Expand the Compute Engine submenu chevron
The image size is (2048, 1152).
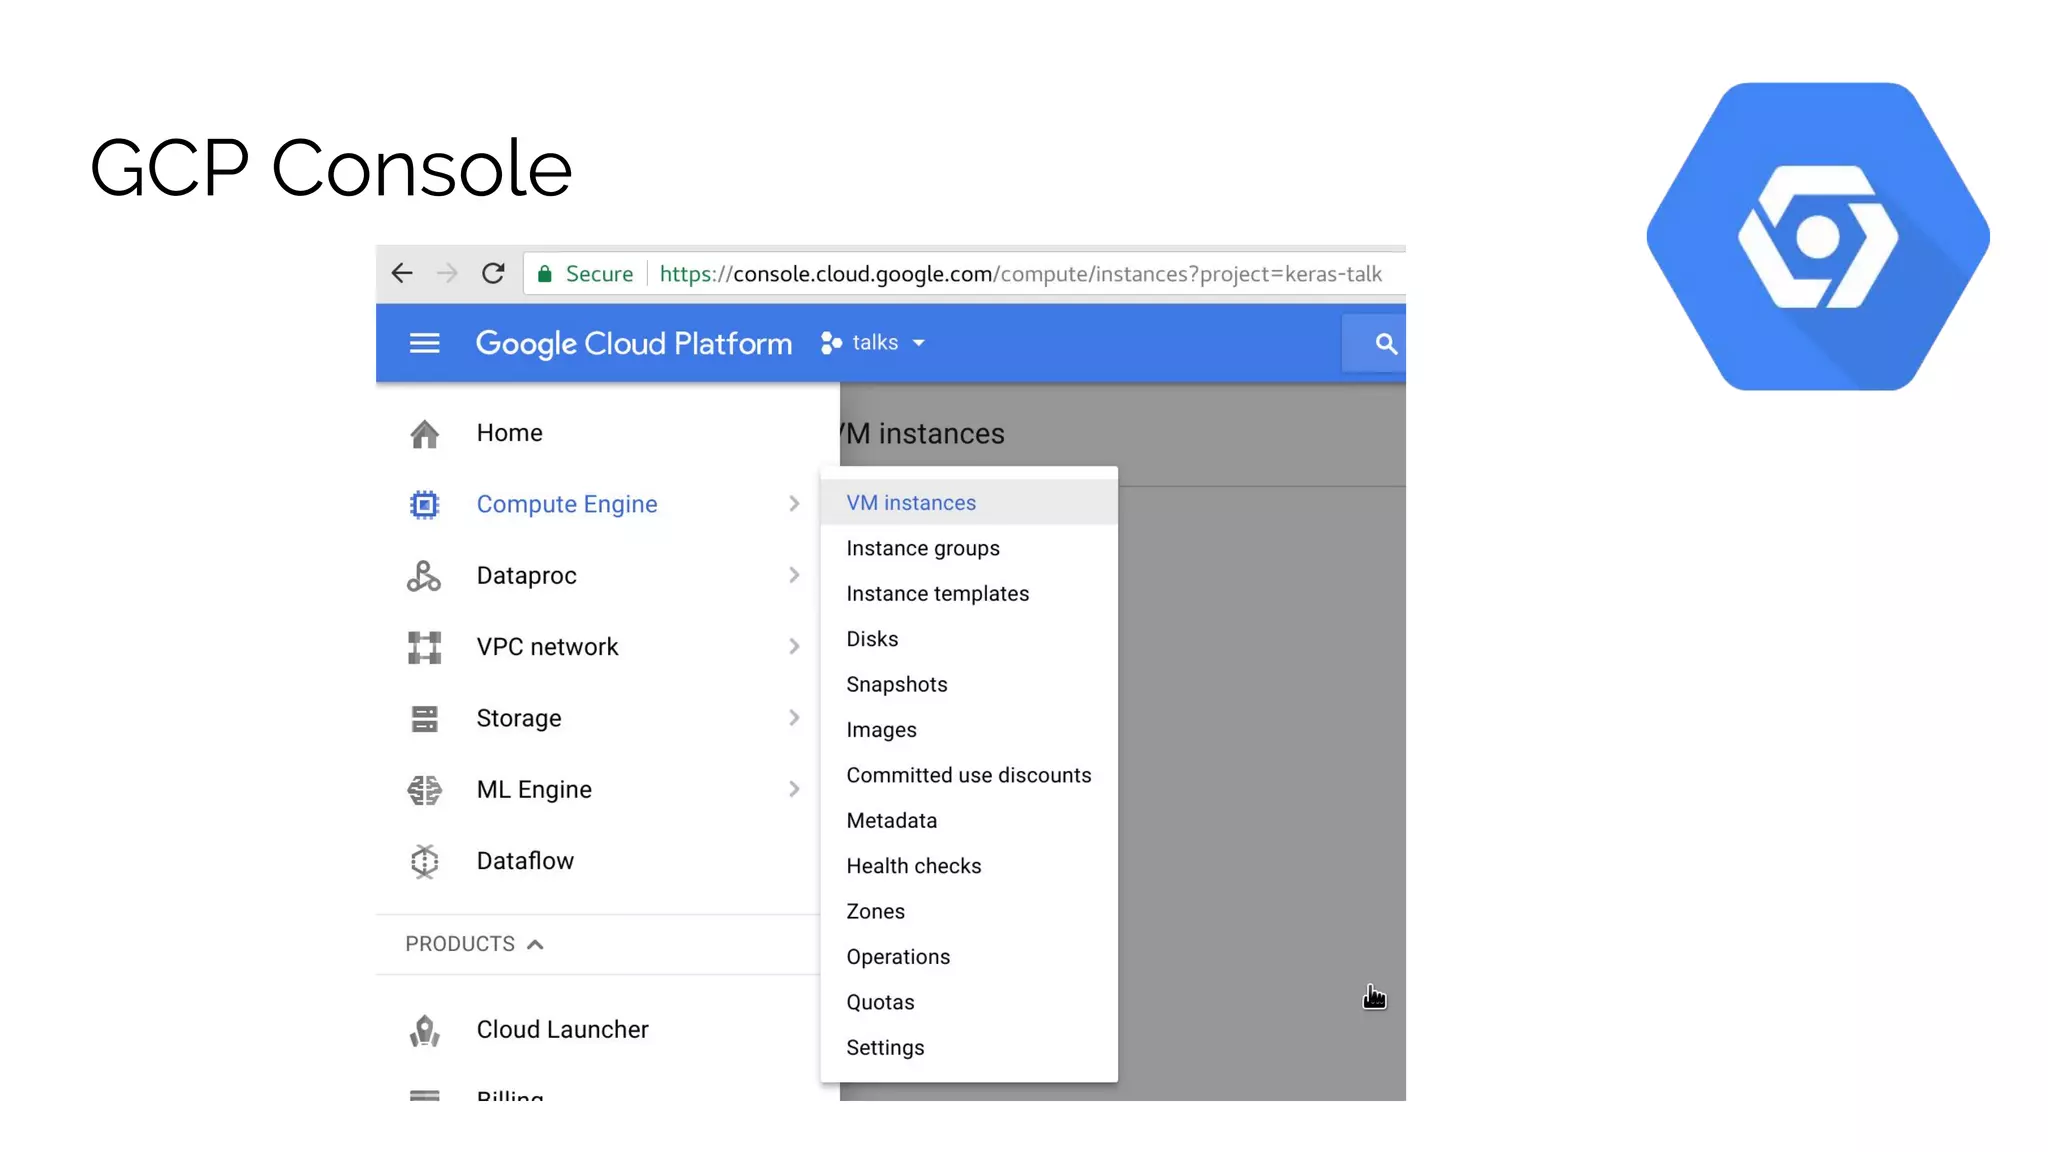click(x=794, y=503)
